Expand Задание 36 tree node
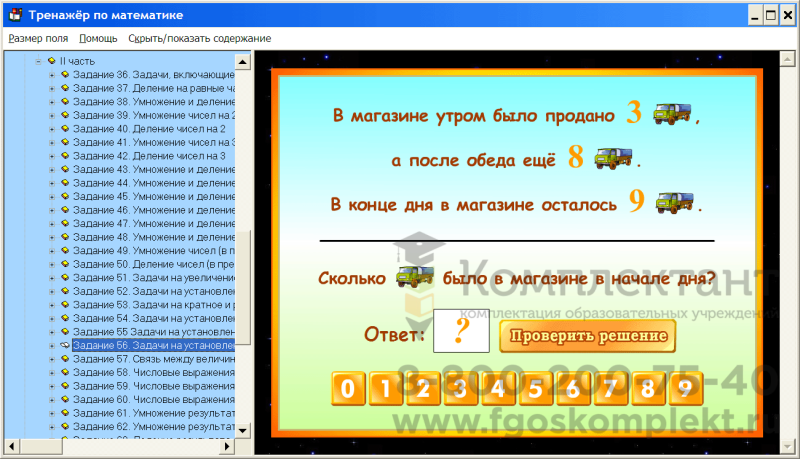 [x=52, y=75]
